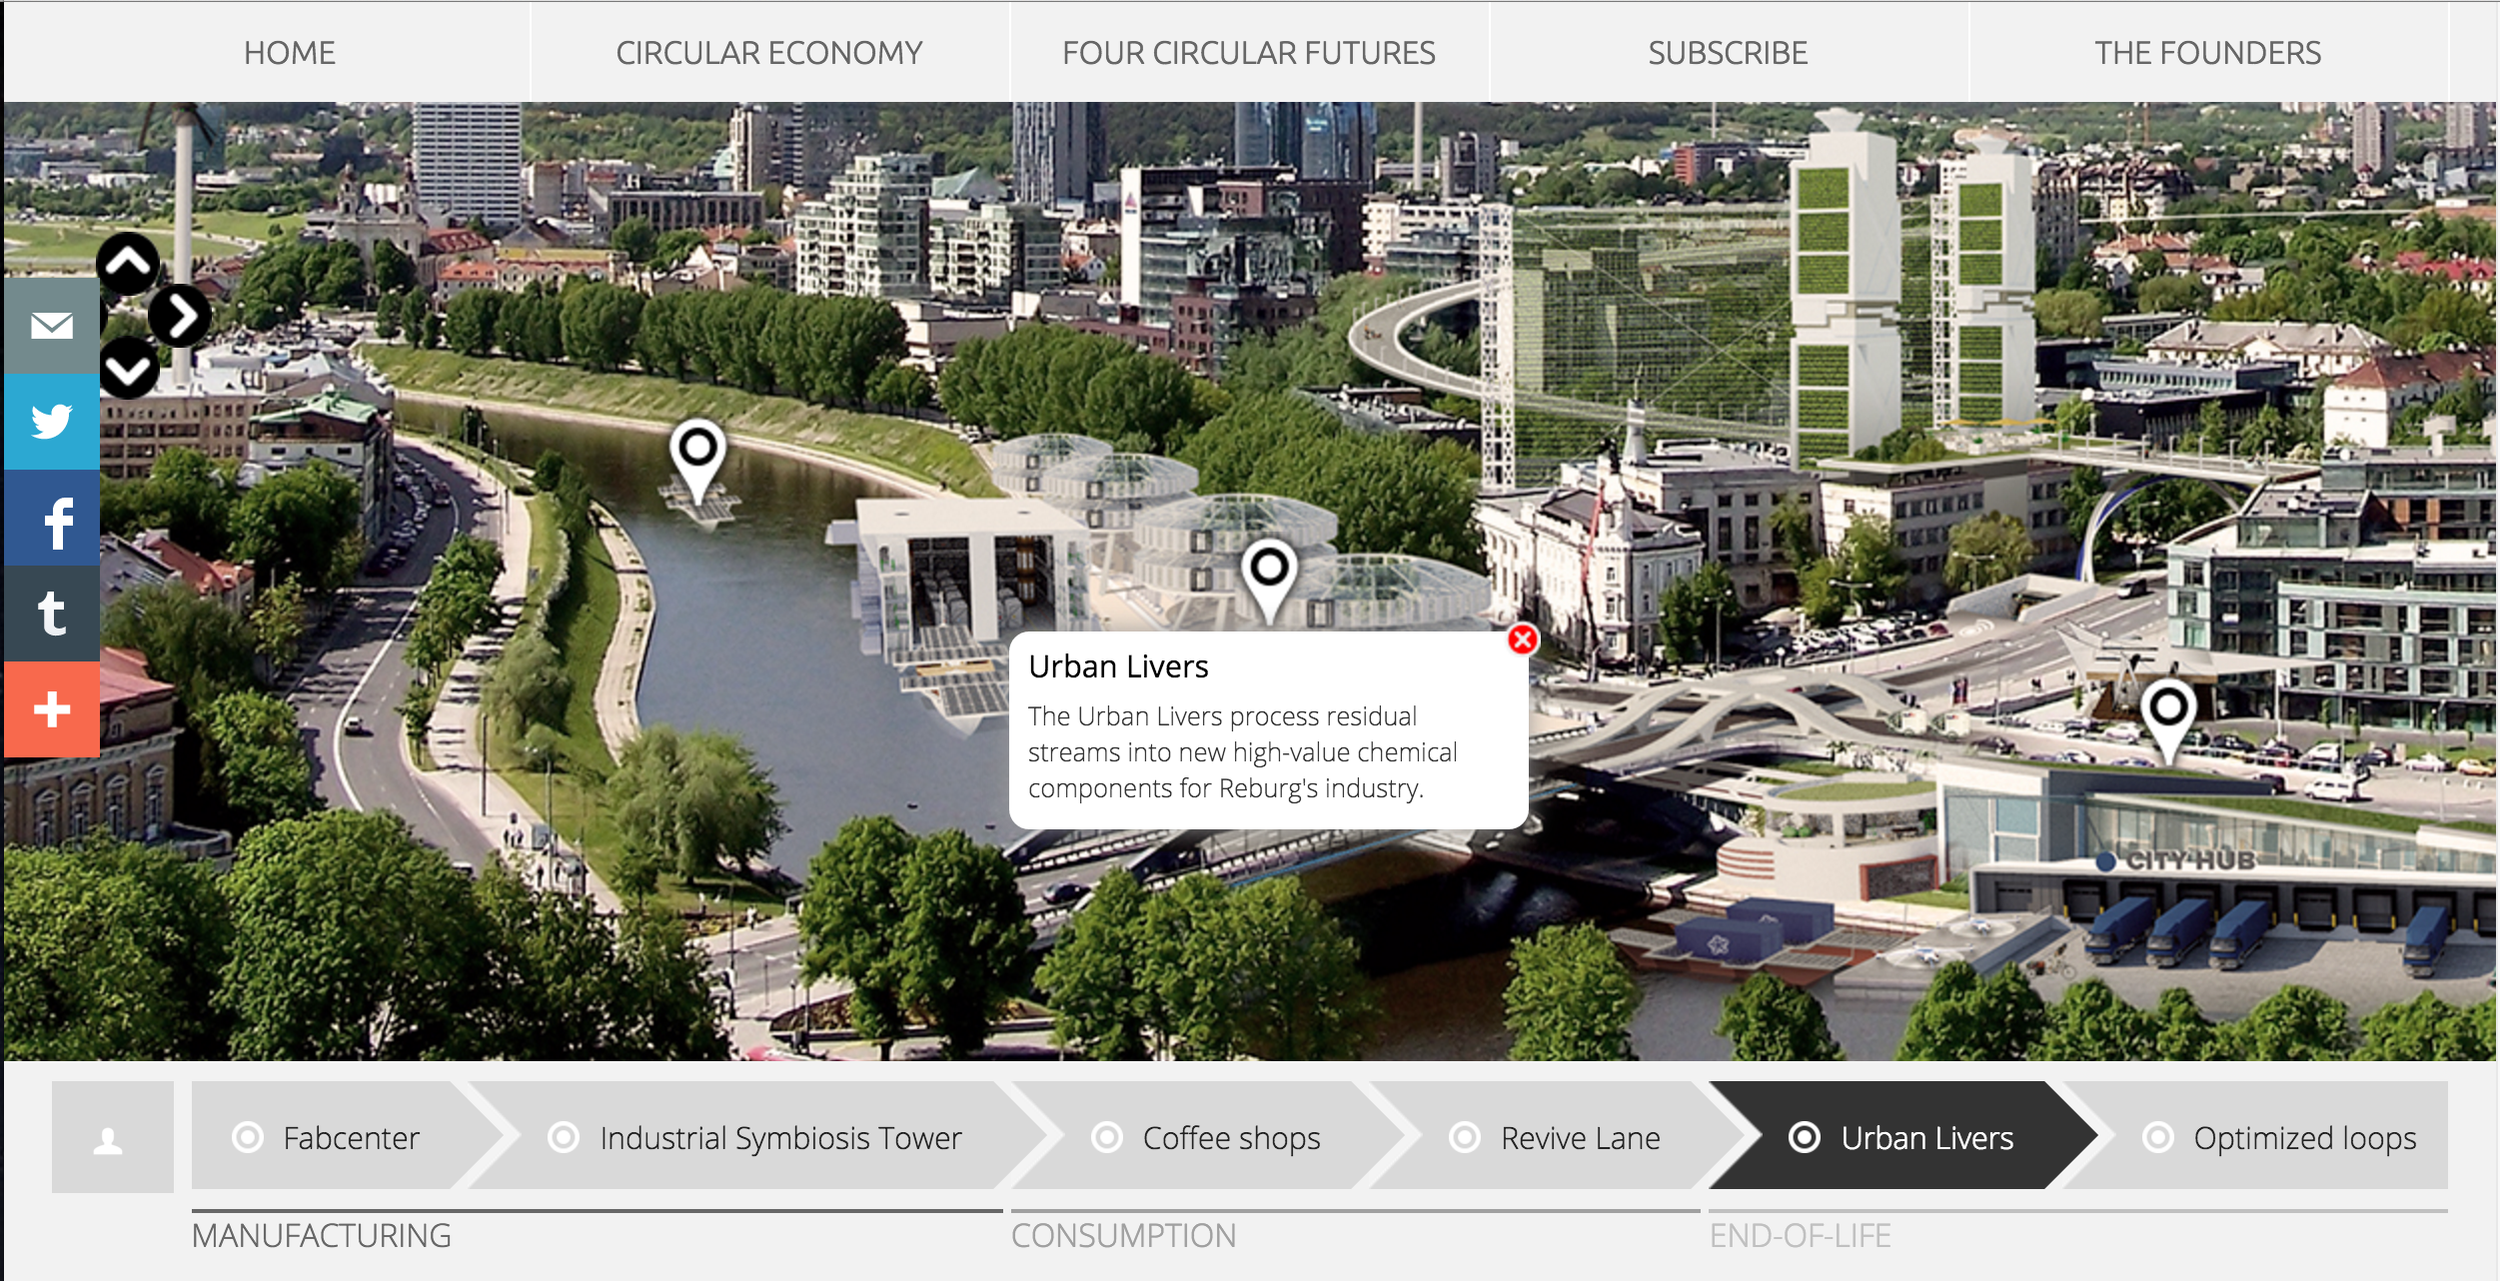Open Circular Economy menu item
Screen dimensions: 2500x1281
768,52
